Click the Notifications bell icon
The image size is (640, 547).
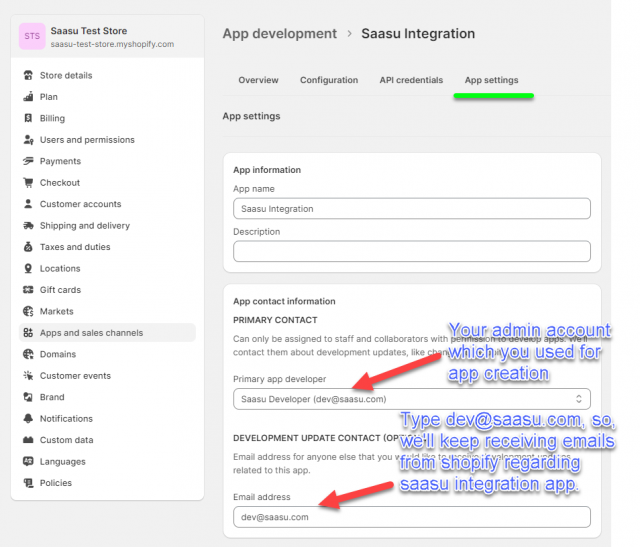coord(28,419)
